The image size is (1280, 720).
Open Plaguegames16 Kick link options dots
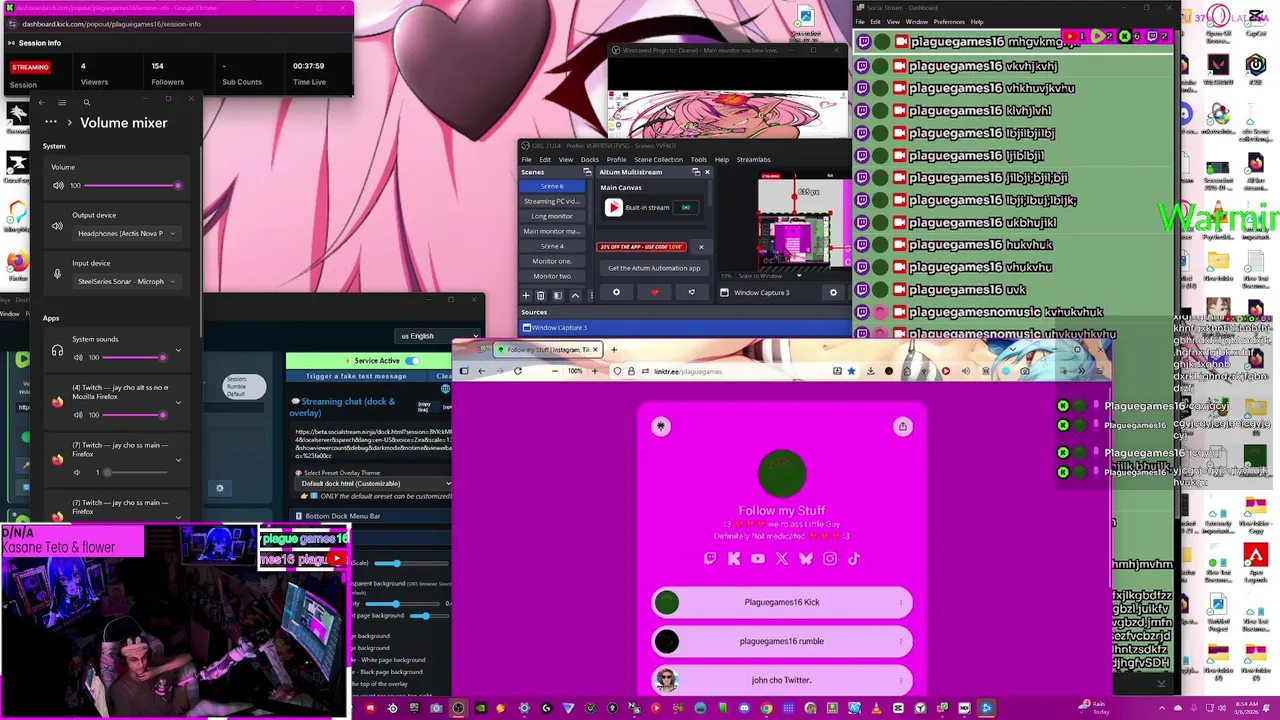pyautogui.click(x=900, y=602)
